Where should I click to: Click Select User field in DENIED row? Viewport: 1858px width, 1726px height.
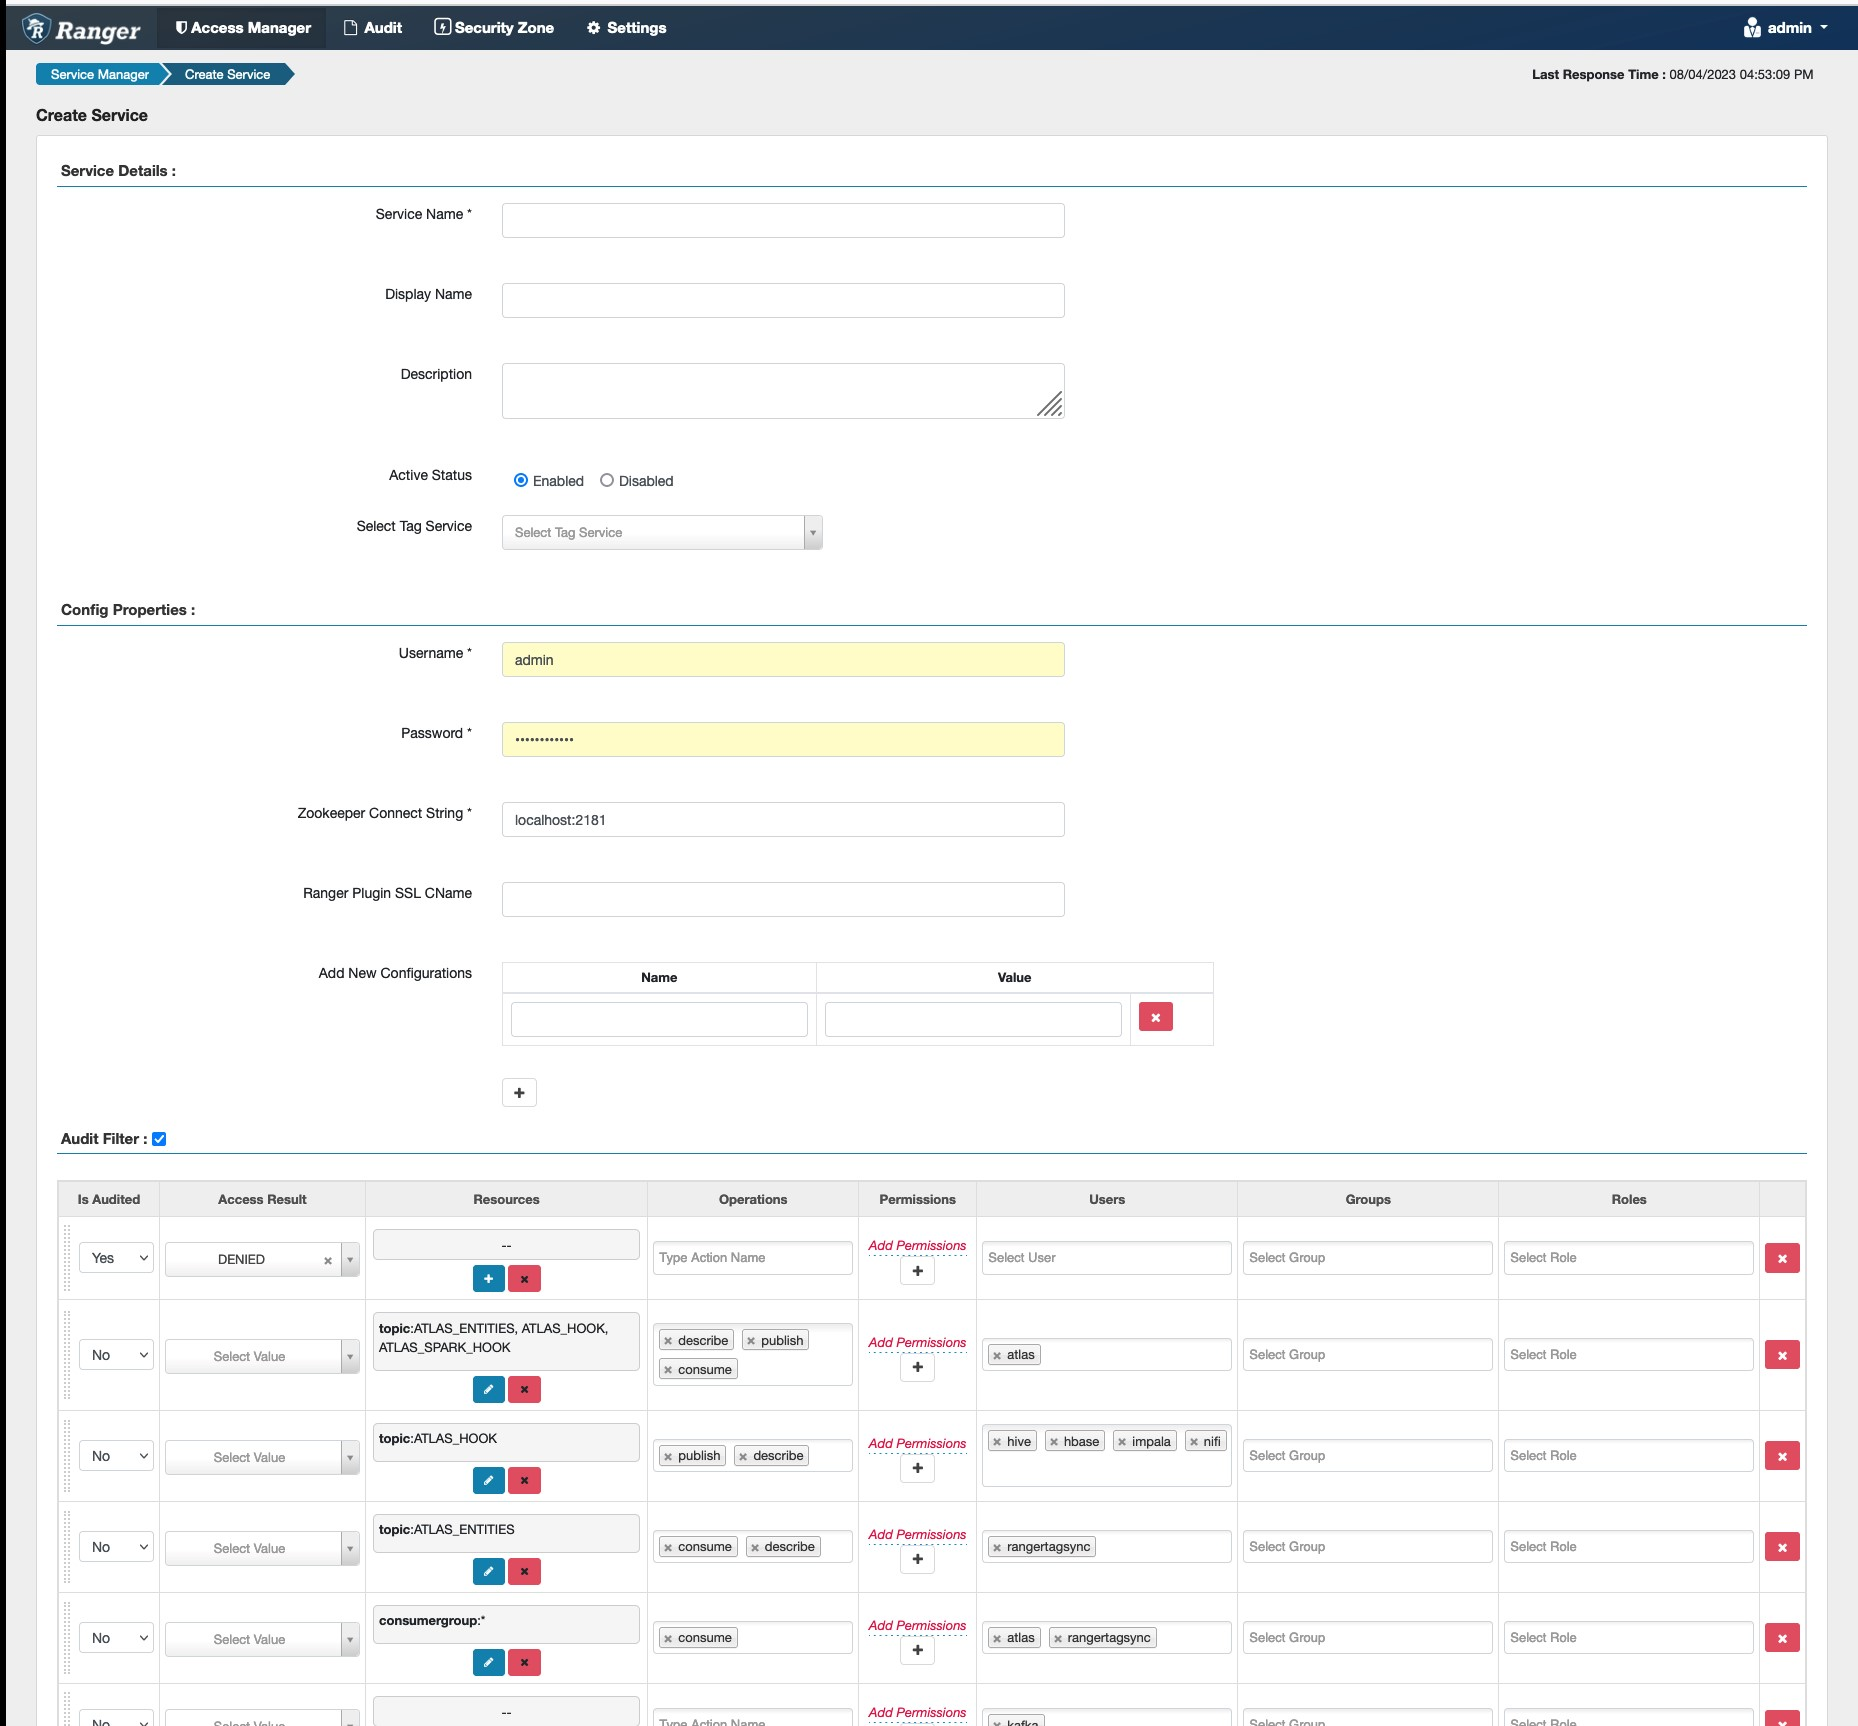[x=1107, y=1258]
